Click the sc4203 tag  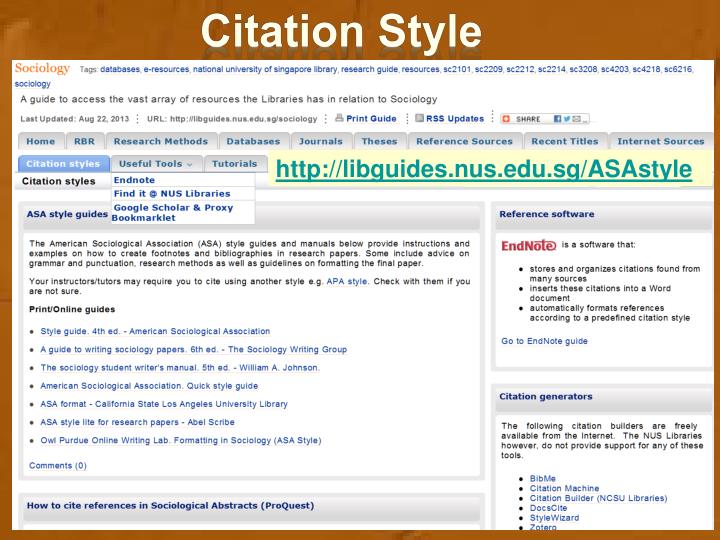tap(615, 69)
